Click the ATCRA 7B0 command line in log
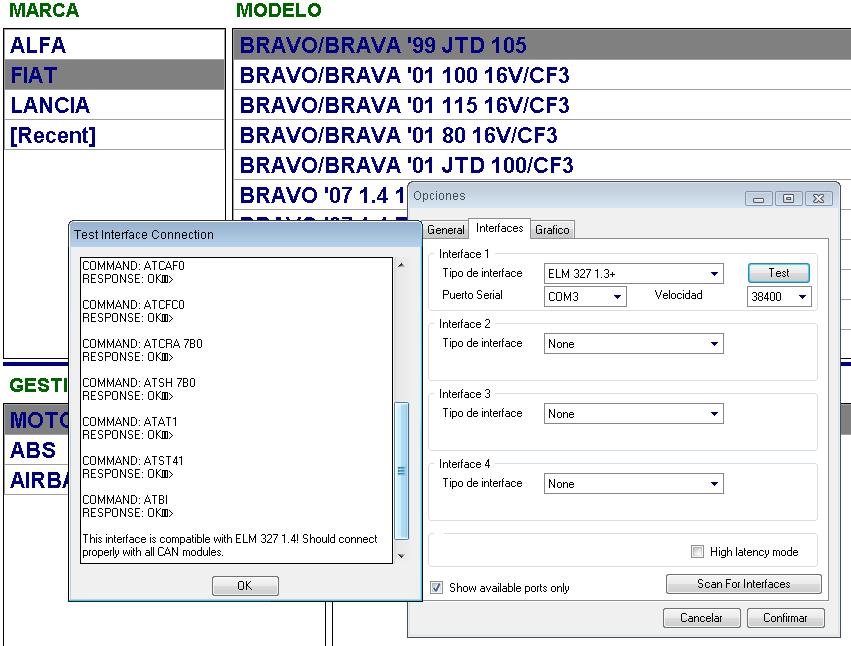Image resolution: width=851 pixels, height=646 pixels. point(142,344)
